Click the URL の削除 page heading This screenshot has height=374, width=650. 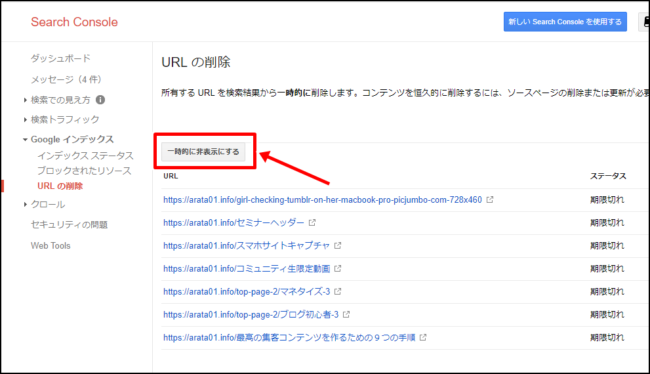tap(196, 62)
